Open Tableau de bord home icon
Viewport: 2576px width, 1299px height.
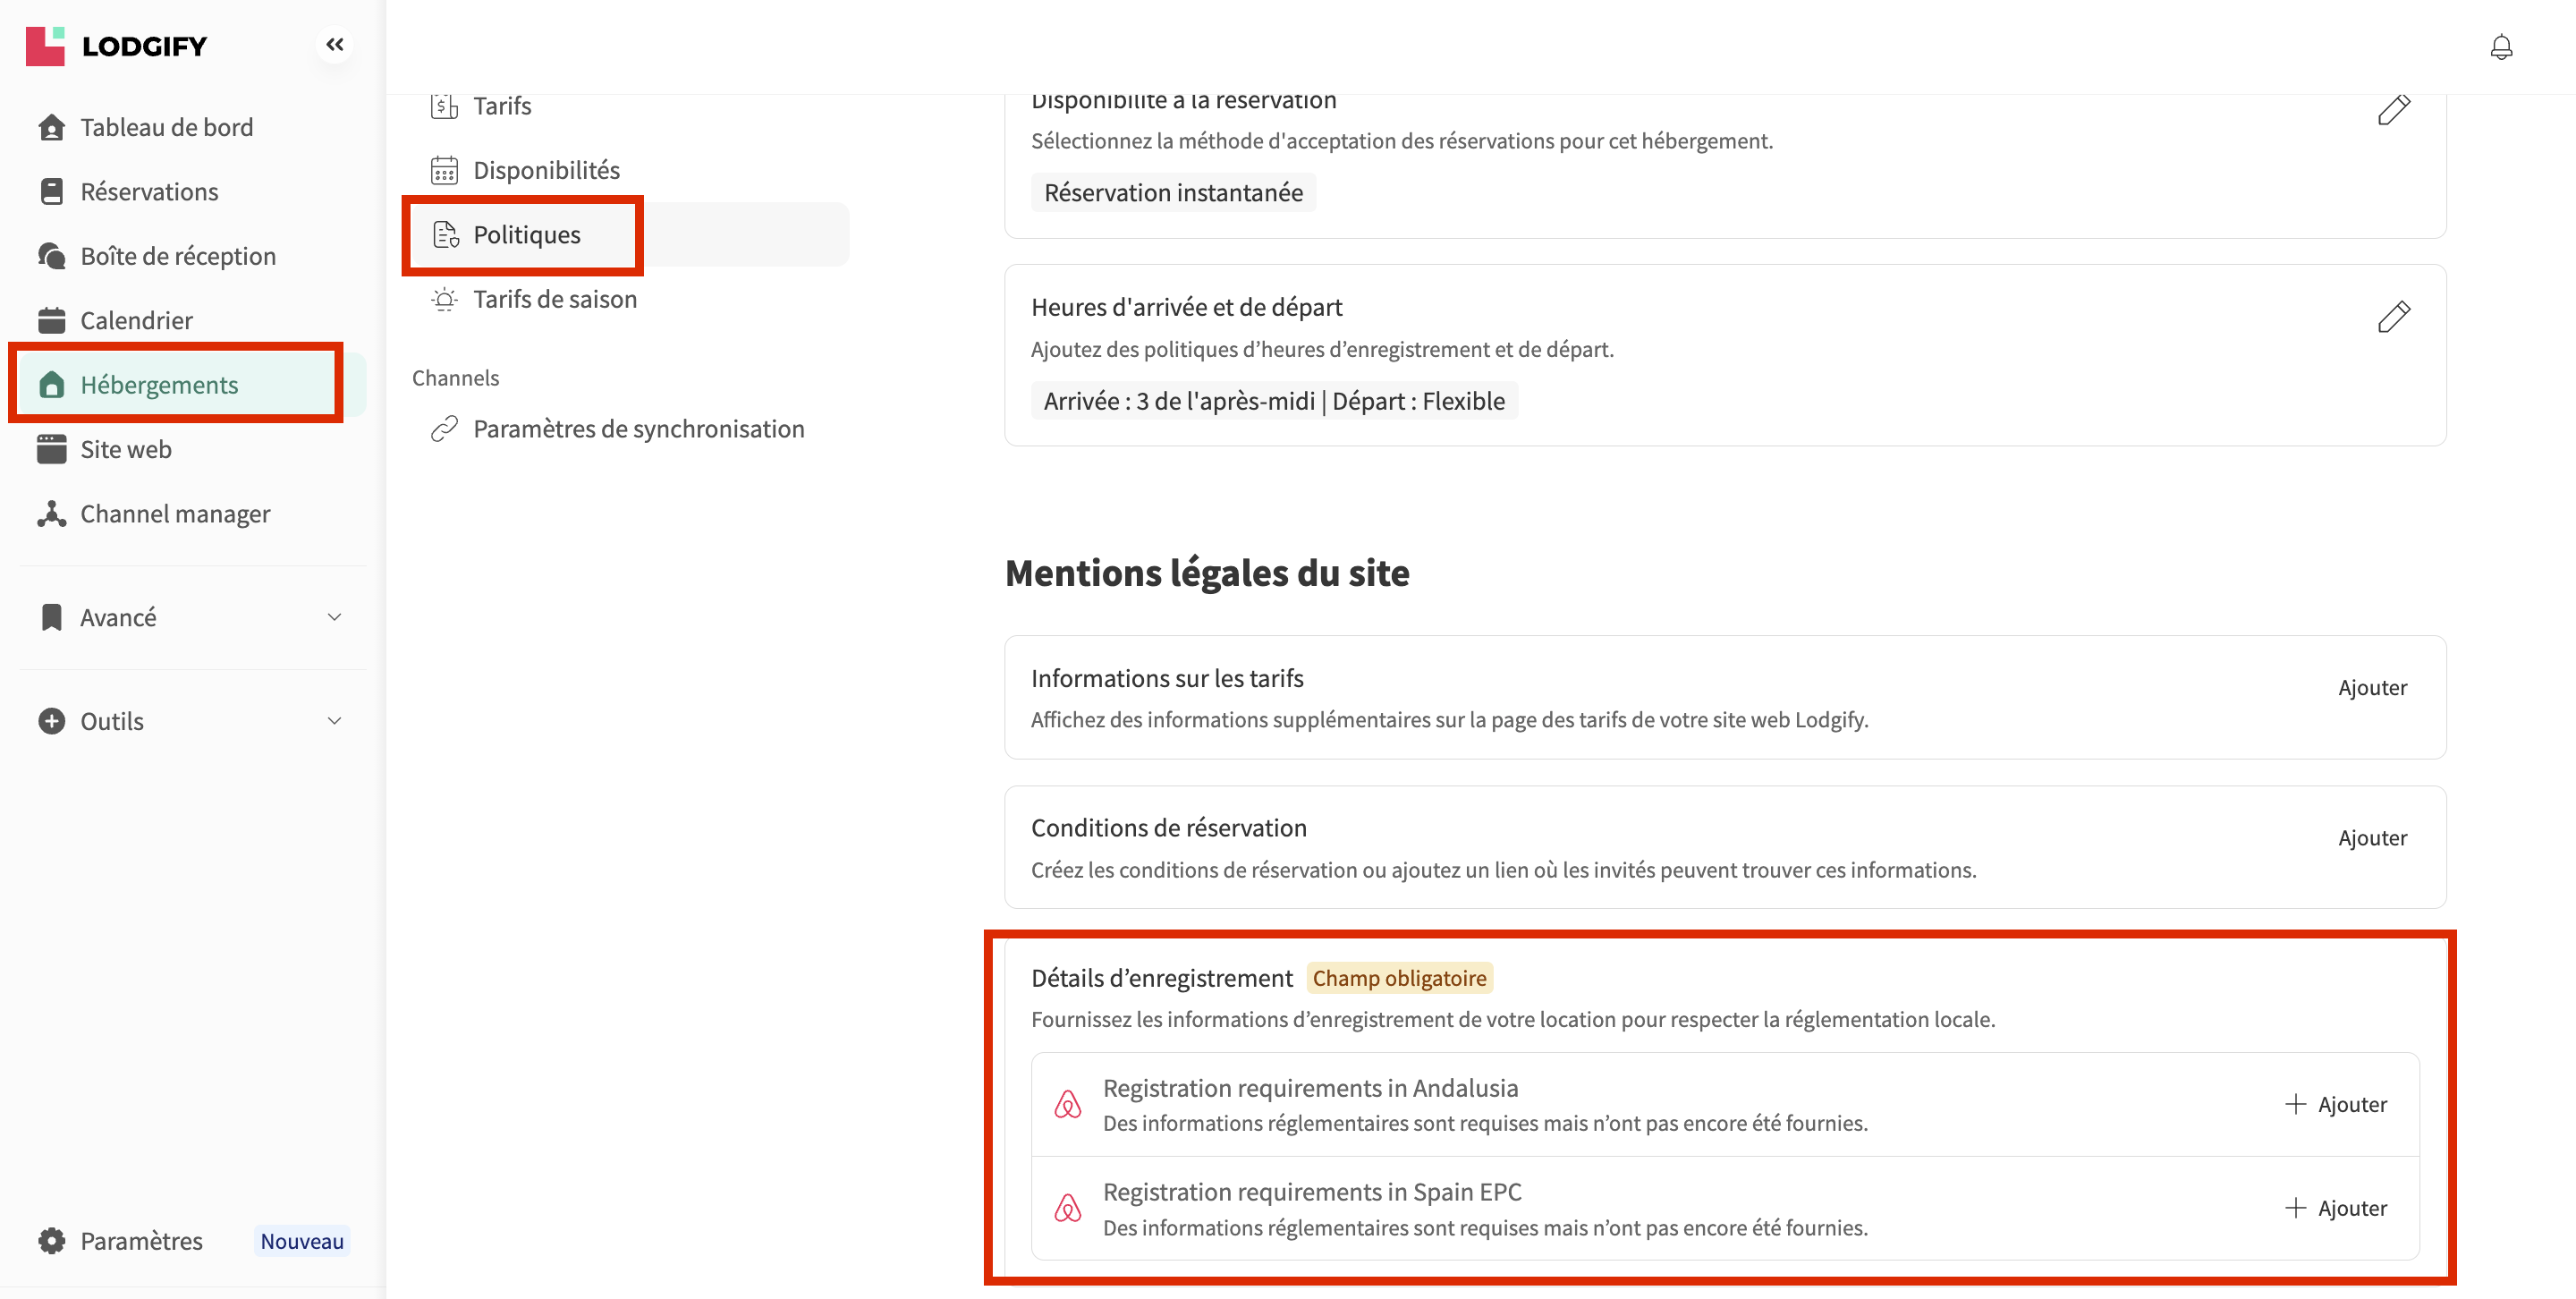(x=51, y=128)
